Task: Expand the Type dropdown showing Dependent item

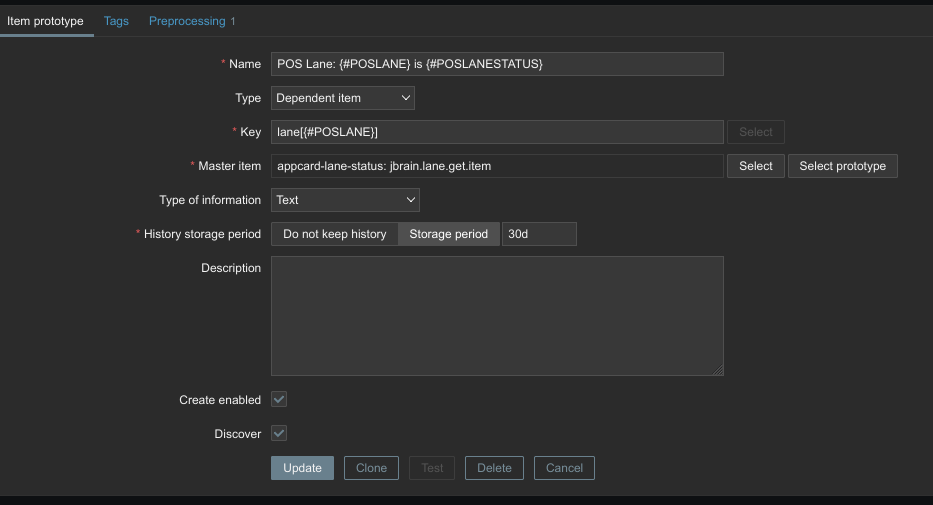Action: point(342,98)
